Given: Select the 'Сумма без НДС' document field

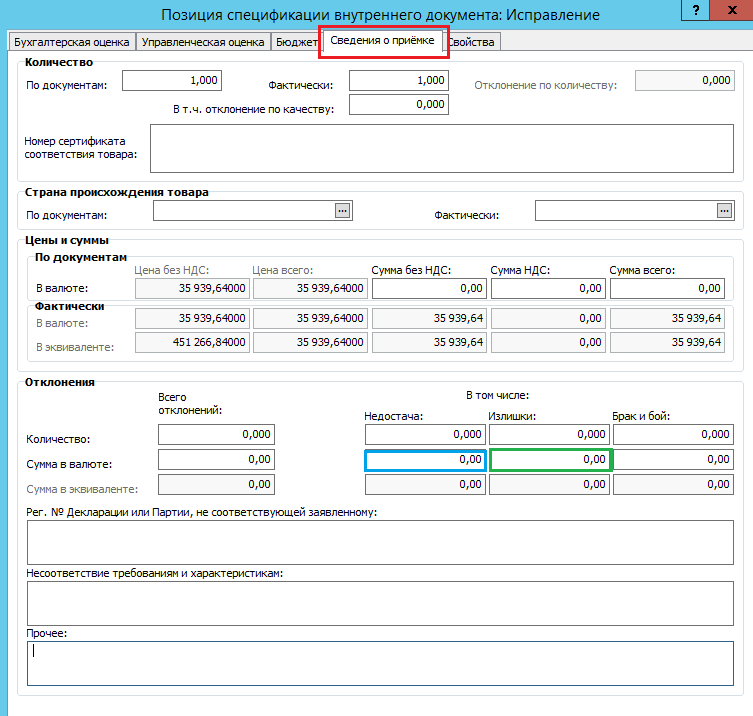Looking at the screenshot, I should point(428,288).
